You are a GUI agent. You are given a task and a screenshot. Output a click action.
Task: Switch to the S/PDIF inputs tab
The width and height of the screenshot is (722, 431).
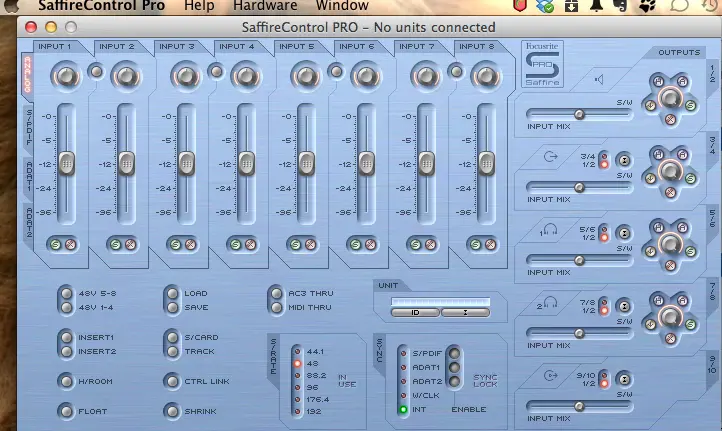(29, 128)
